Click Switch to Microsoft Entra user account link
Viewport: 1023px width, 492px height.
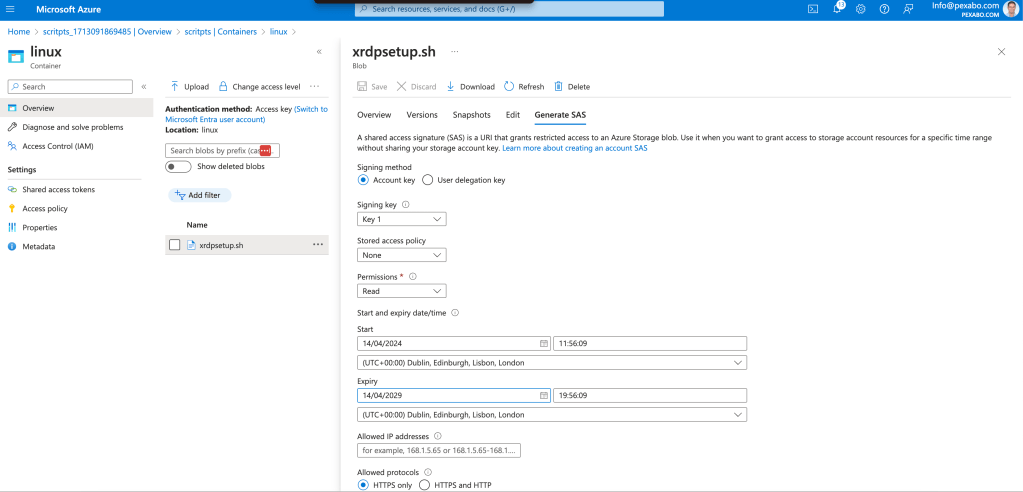click(247, 114)
